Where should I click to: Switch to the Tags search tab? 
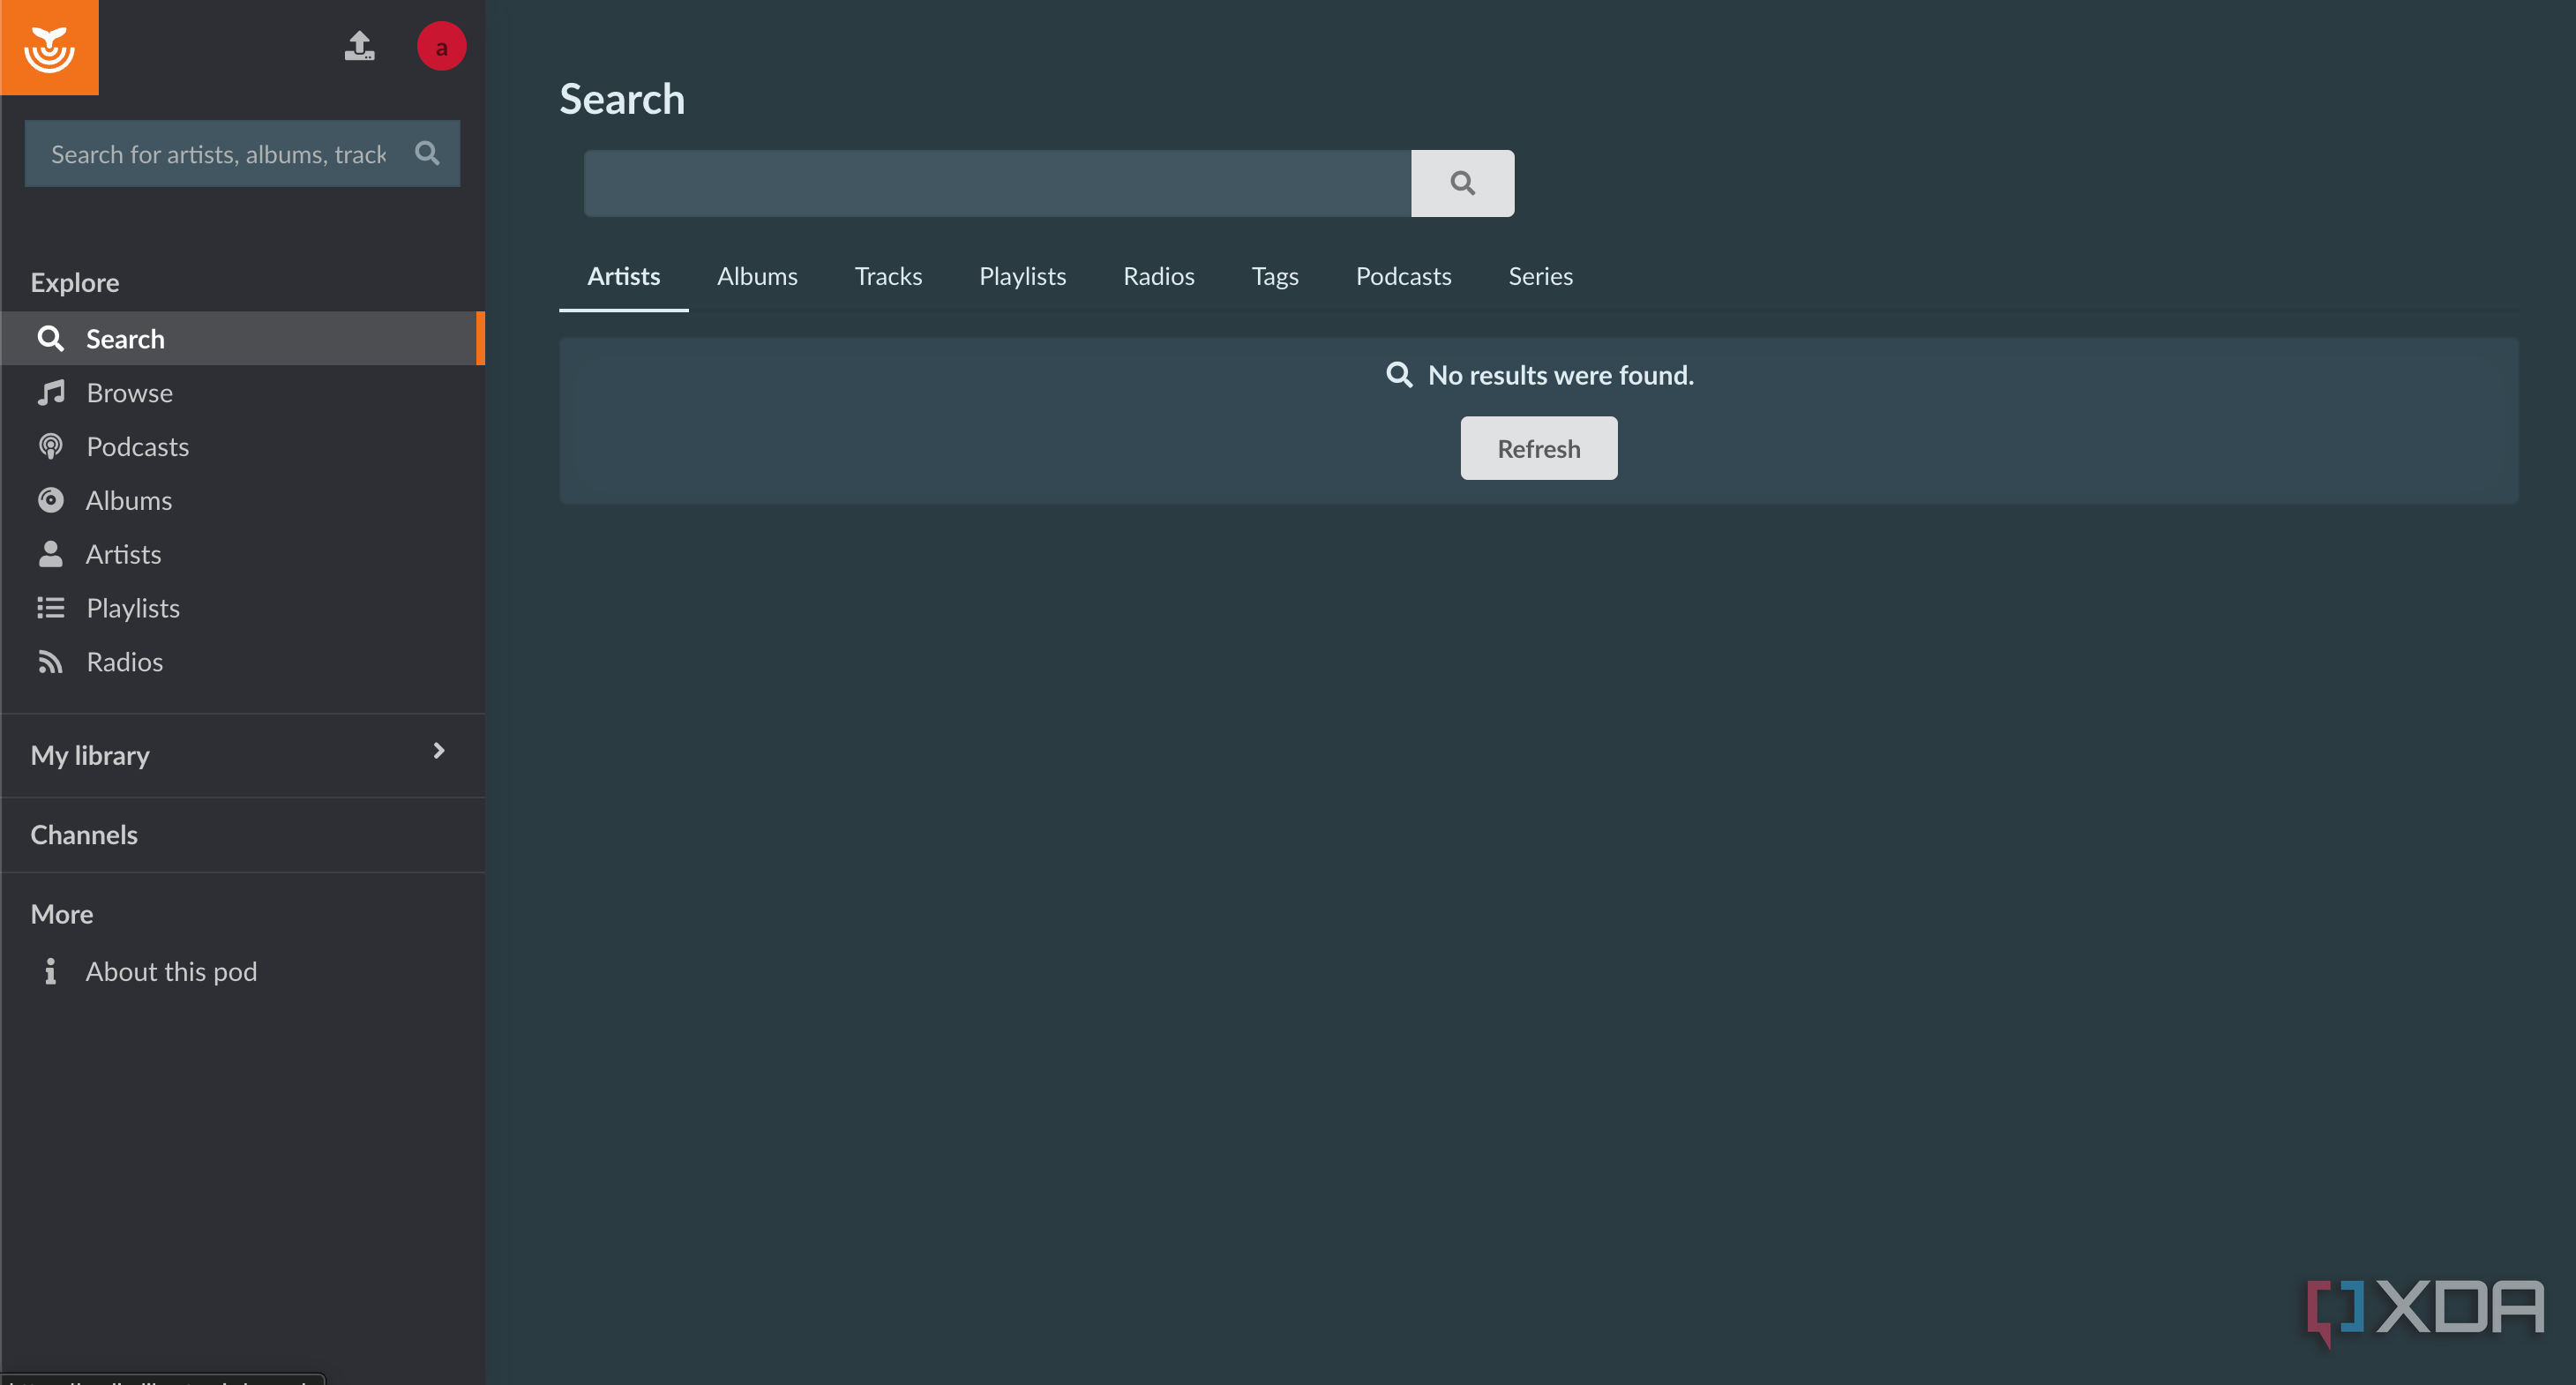[1275, 276]
